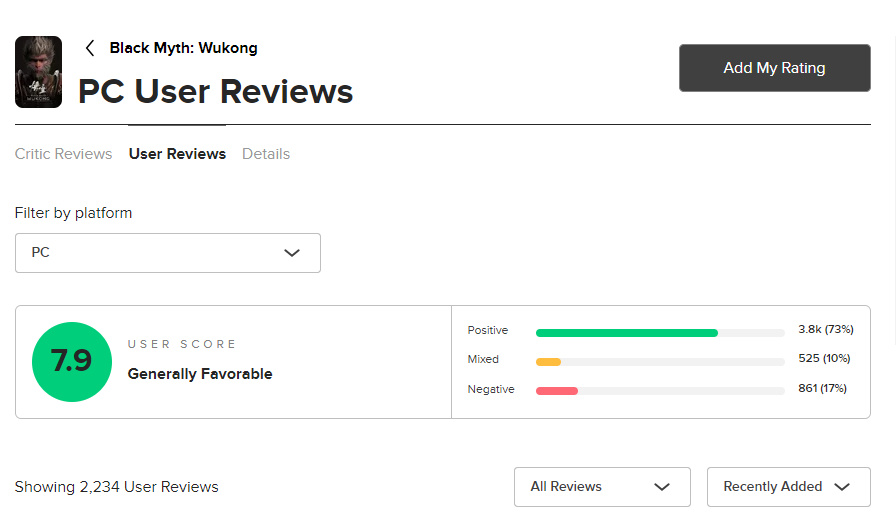Click the red Negative rating bar

[x=557, y=391]
